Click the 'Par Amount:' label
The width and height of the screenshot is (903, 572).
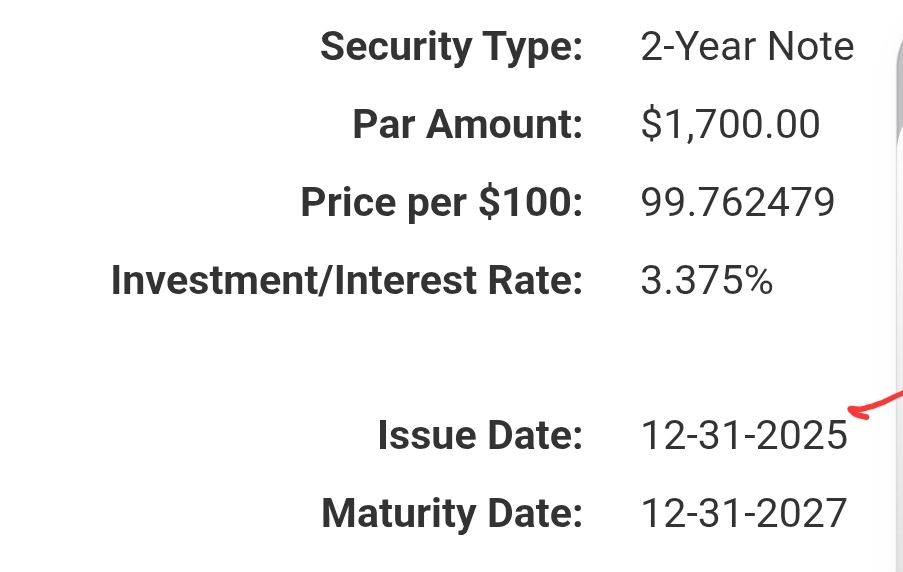[467, 125]
